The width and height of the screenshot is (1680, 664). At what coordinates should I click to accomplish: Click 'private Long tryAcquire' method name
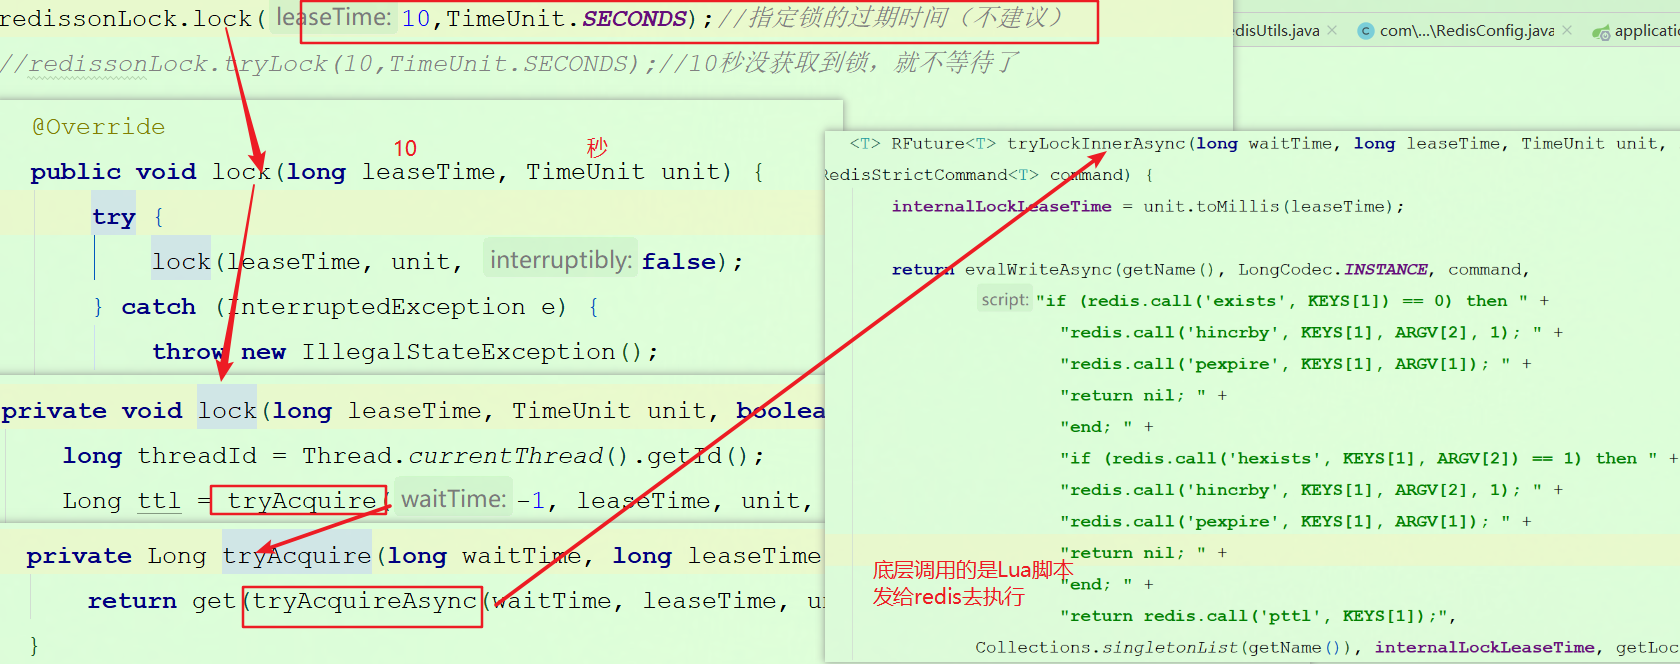297,555
